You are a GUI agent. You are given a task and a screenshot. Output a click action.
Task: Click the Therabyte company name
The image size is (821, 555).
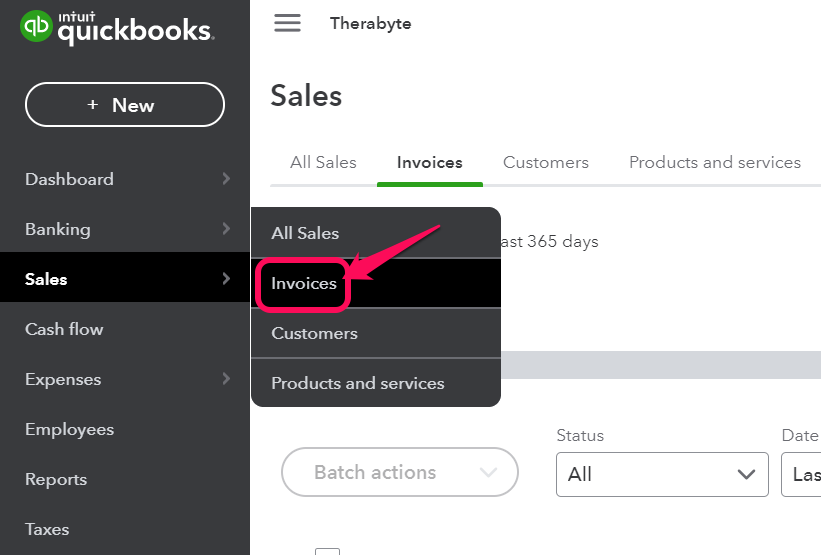pos(370,24)
